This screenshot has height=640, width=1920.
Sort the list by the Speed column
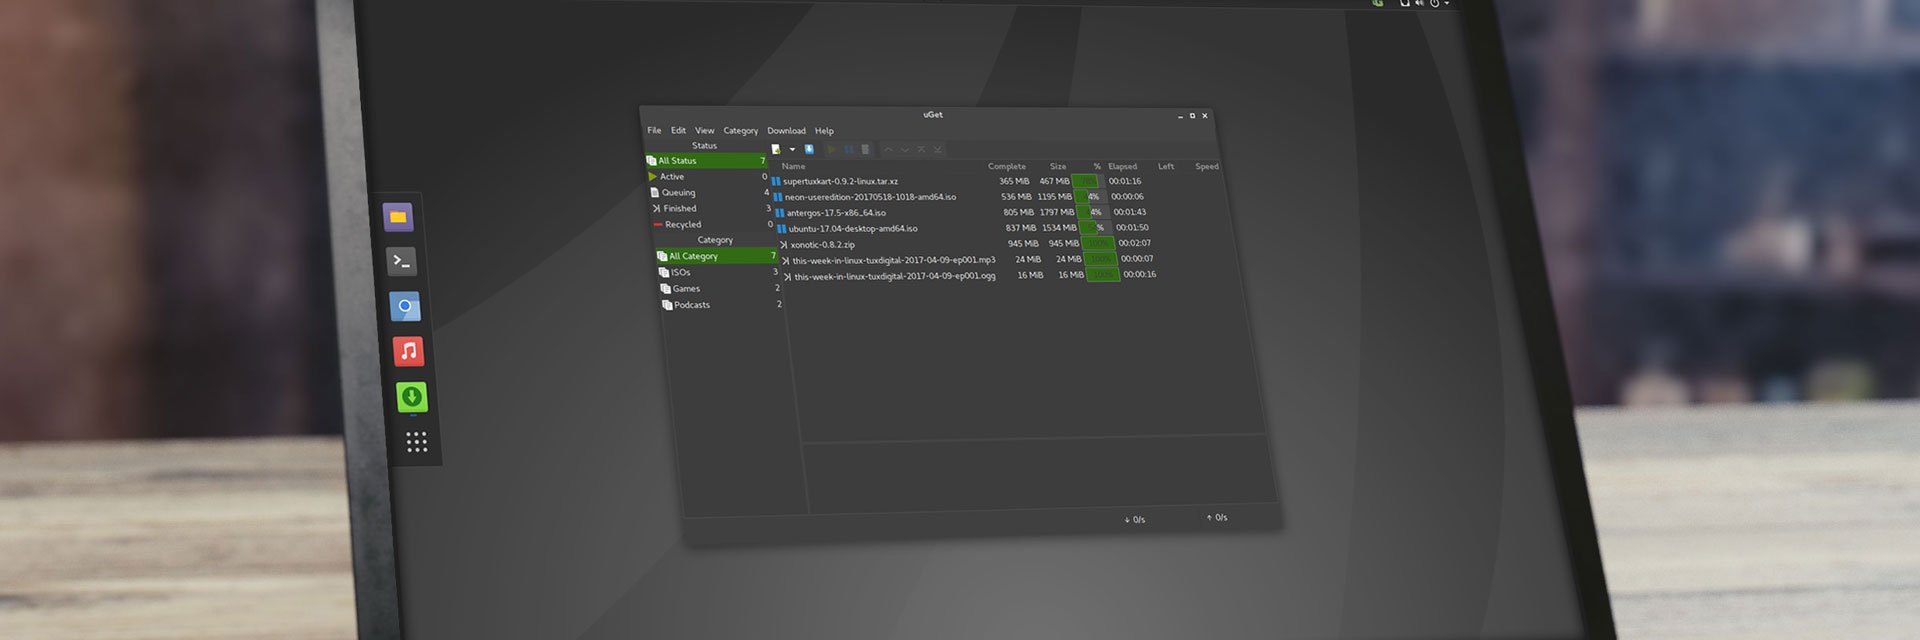(1207, 166)
